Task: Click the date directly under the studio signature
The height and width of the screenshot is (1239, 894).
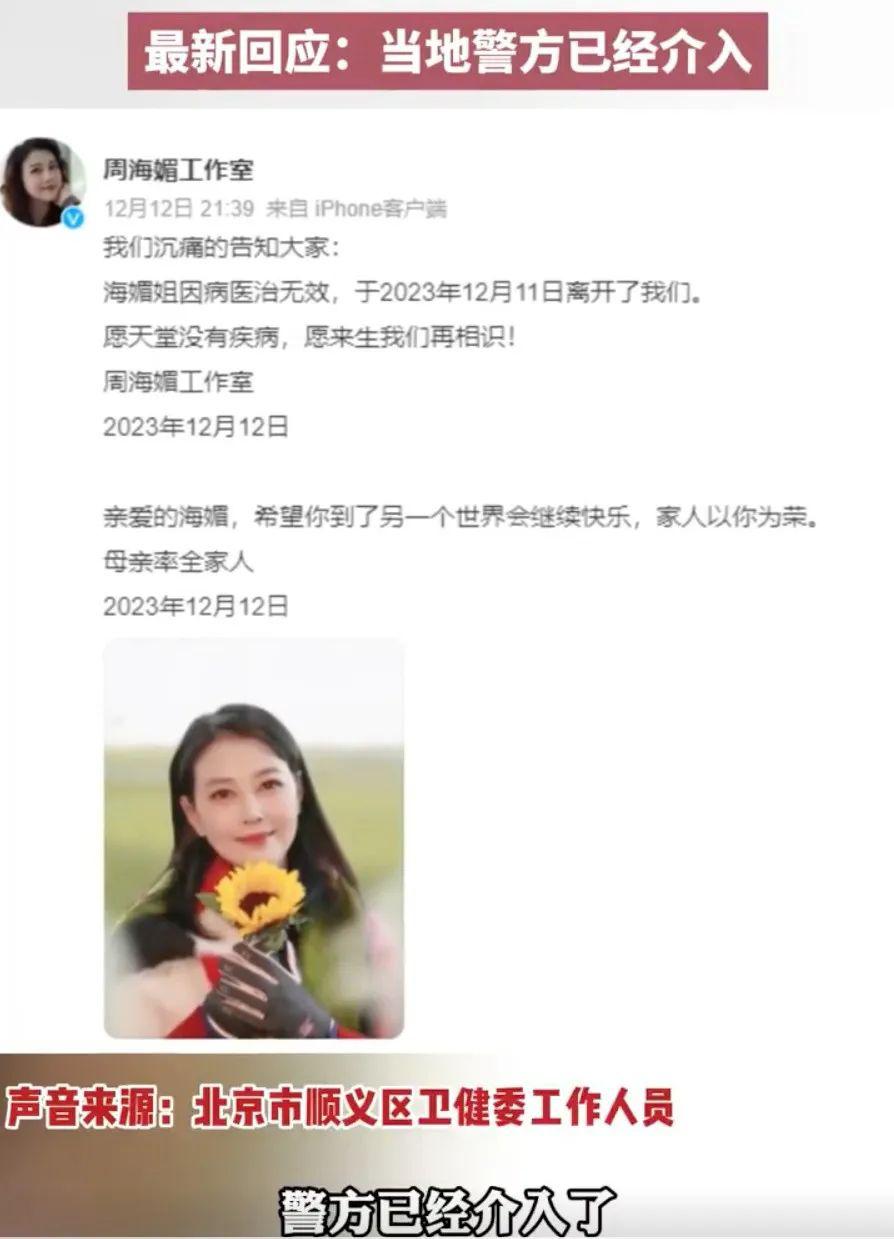Action: tap(196, 427)
